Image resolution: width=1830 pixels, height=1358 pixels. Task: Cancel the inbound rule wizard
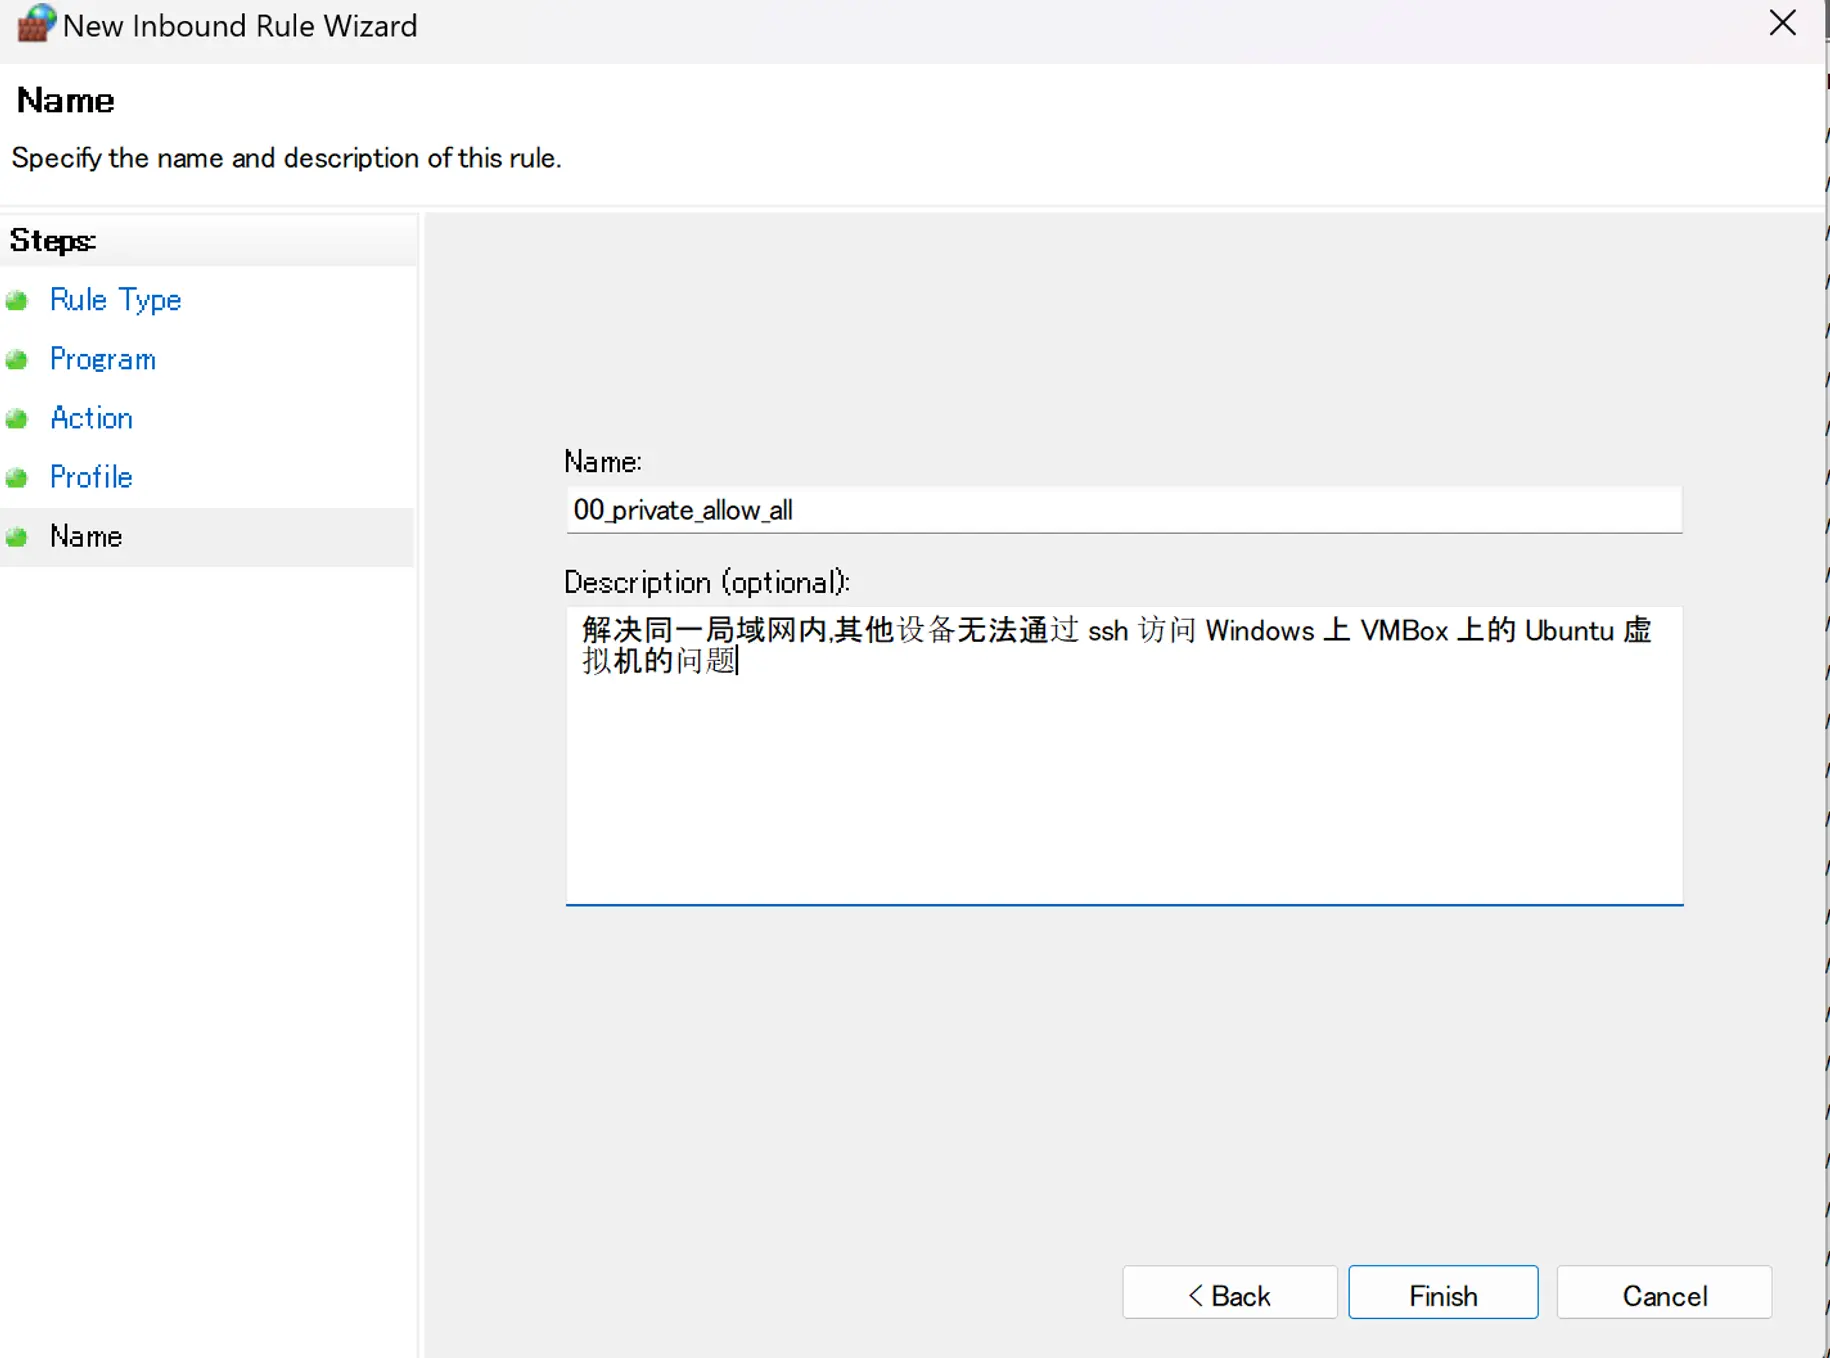(x=1664, y=1293)
